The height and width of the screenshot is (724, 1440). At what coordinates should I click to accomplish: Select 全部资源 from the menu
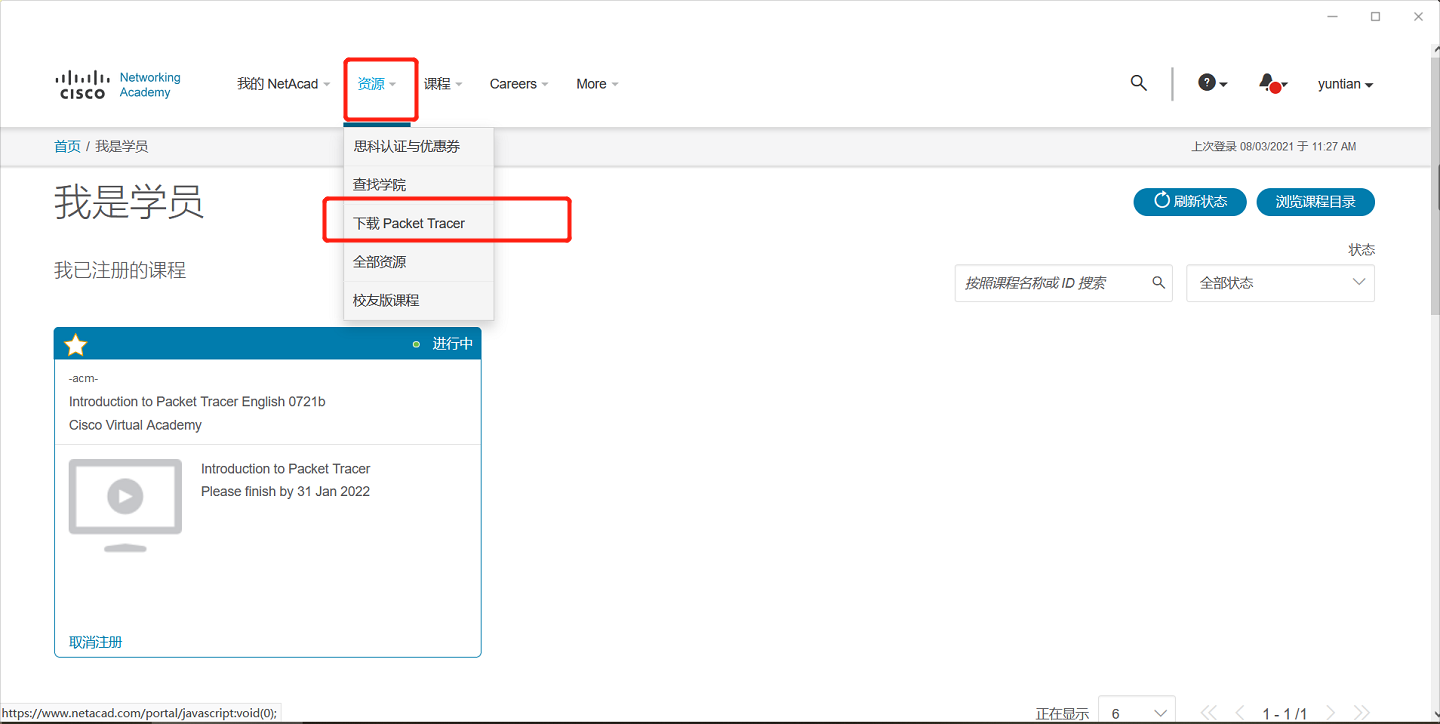(418, 262)
